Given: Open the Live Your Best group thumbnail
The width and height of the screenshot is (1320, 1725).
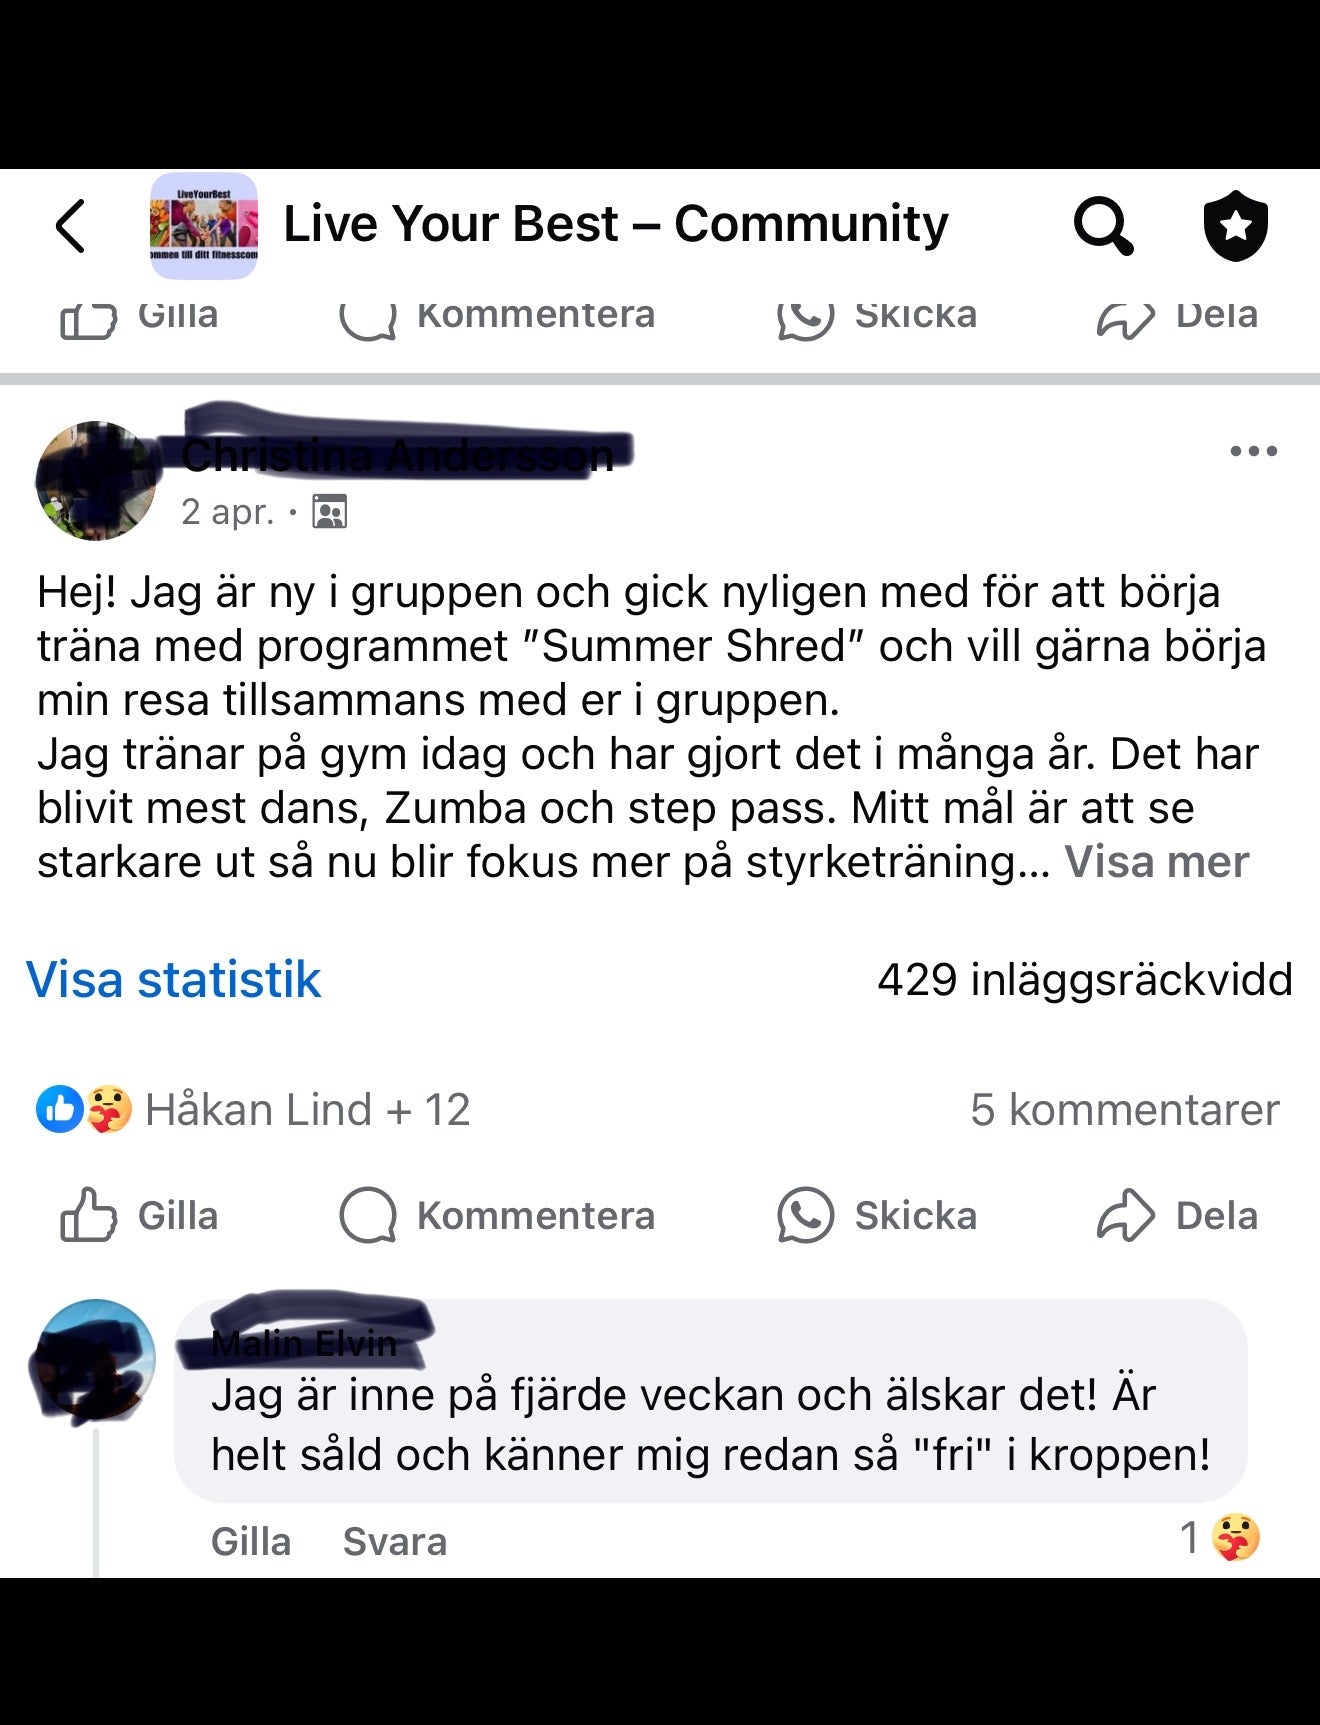Looking at the screenshot, I should click(204, 225).
